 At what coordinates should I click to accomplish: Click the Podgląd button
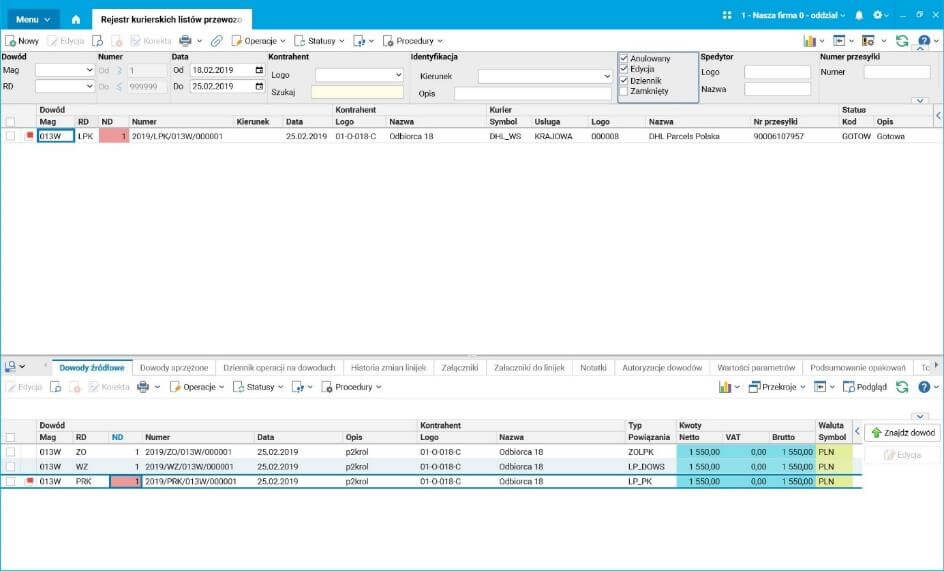click(x=865, y=387)
